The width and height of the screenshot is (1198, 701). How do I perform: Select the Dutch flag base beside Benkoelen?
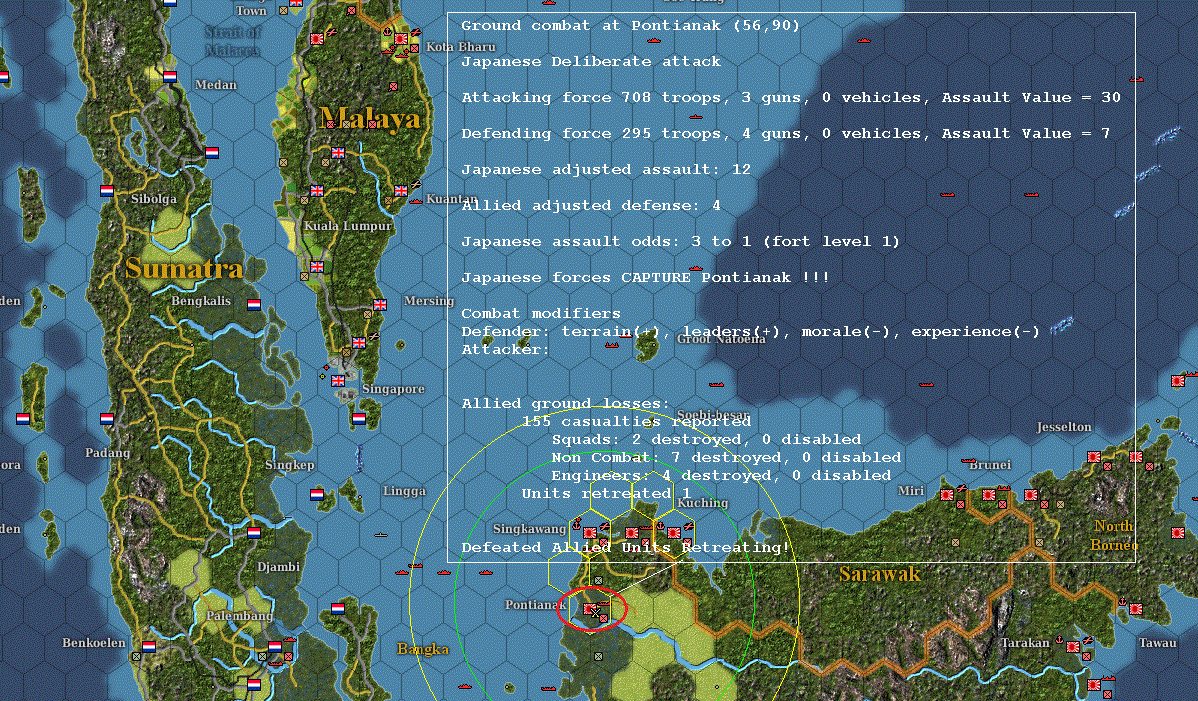(x=149, y=646)
